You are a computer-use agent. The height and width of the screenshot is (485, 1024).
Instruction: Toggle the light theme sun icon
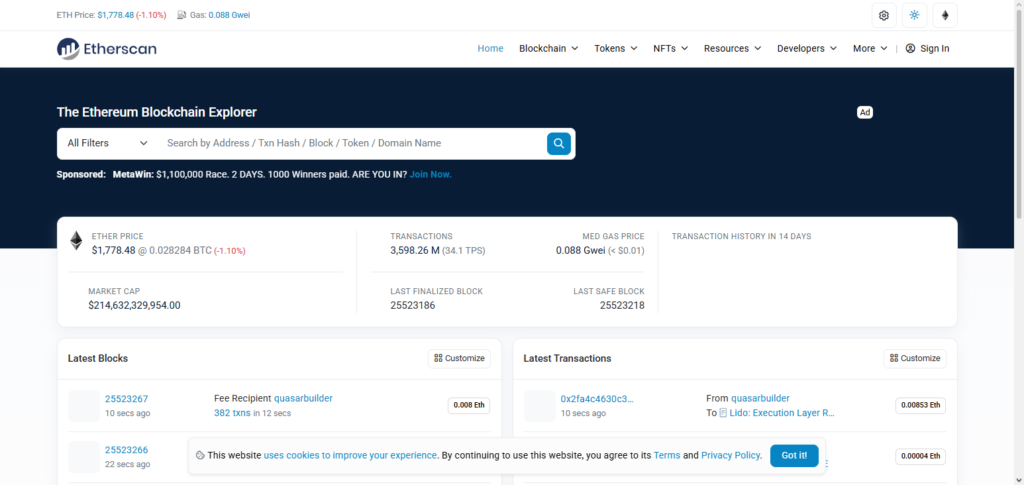tap(914, 16)
